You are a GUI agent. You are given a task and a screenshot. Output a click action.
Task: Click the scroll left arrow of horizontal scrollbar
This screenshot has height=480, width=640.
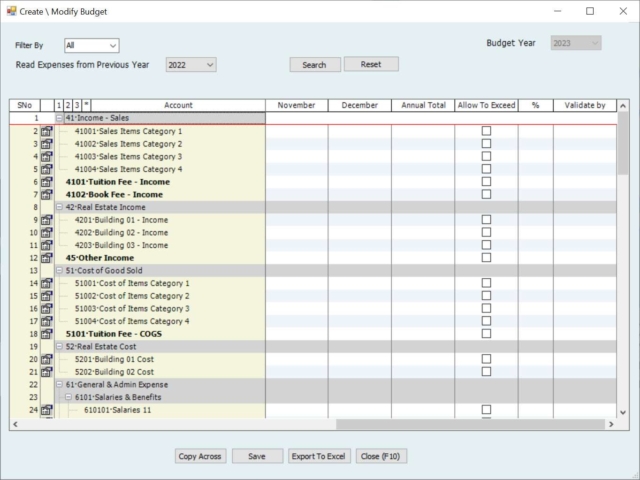tap(15, 424)
